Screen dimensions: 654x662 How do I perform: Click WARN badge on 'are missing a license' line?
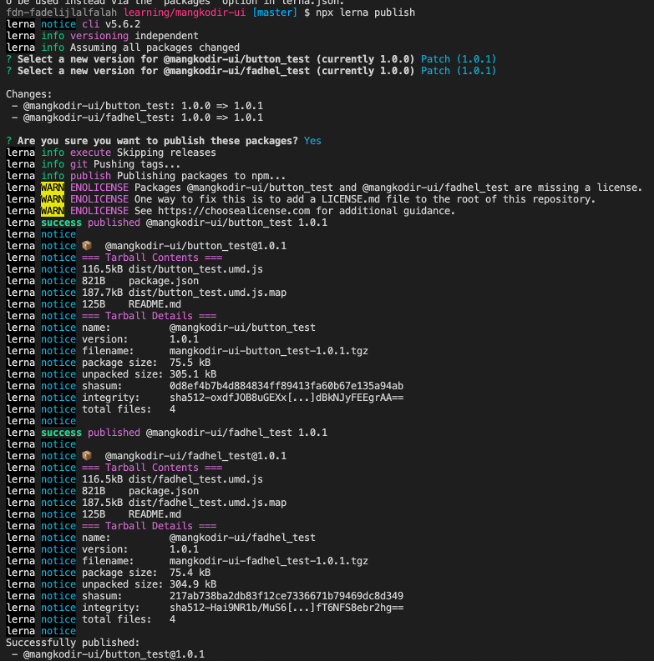52,187
